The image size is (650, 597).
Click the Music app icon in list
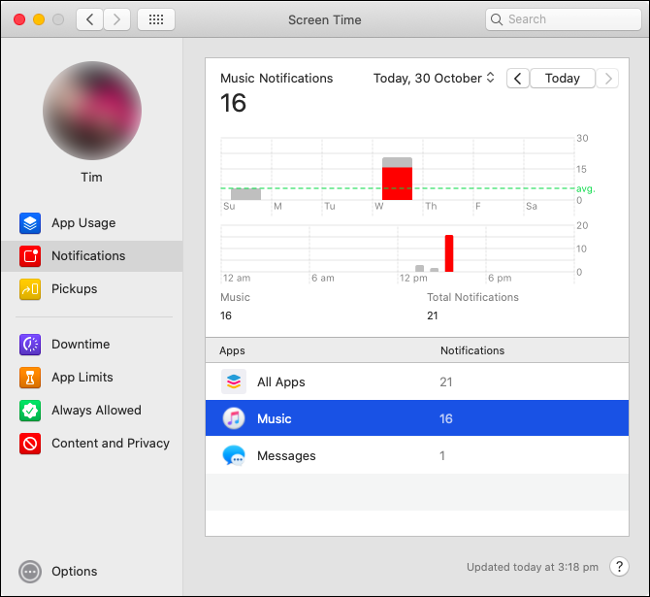234,418
